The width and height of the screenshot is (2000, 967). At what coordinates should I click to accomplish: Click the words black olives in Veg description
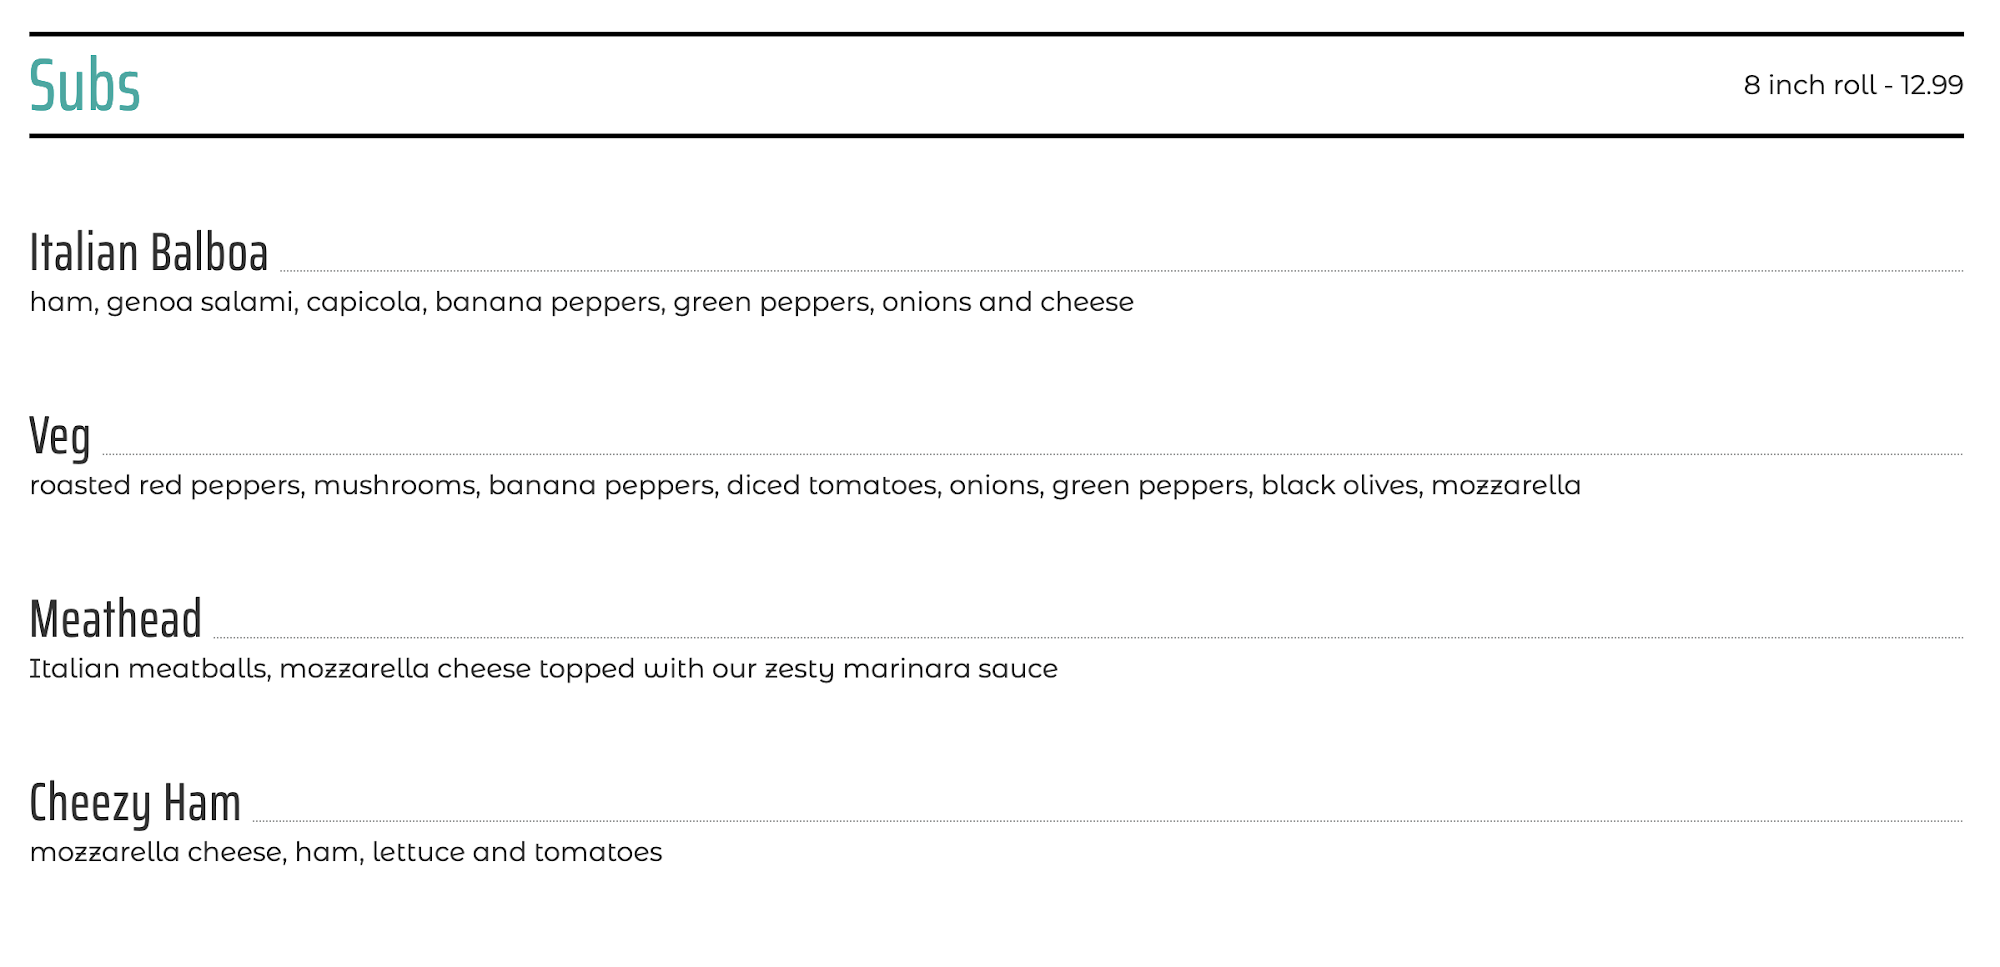pos(1339,486)
